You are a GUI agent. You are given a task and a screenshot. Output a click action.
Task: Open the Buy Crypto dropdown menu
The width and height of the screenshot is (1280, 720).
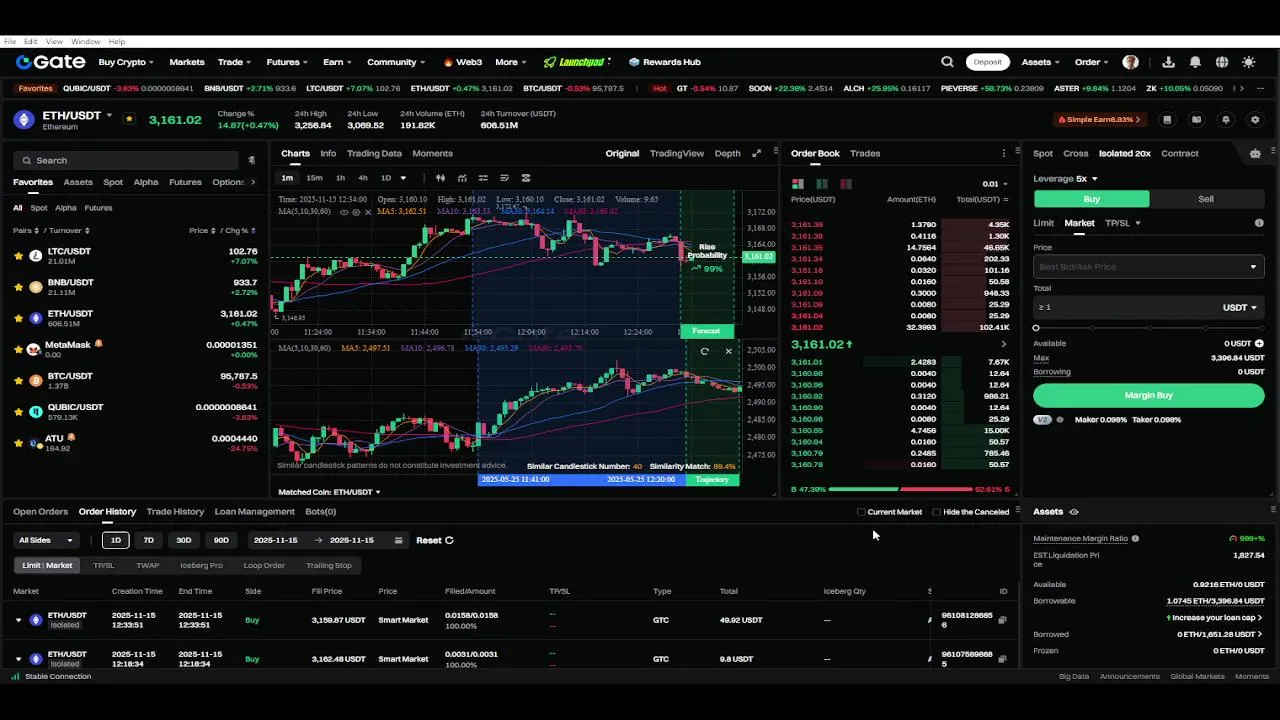126,62
